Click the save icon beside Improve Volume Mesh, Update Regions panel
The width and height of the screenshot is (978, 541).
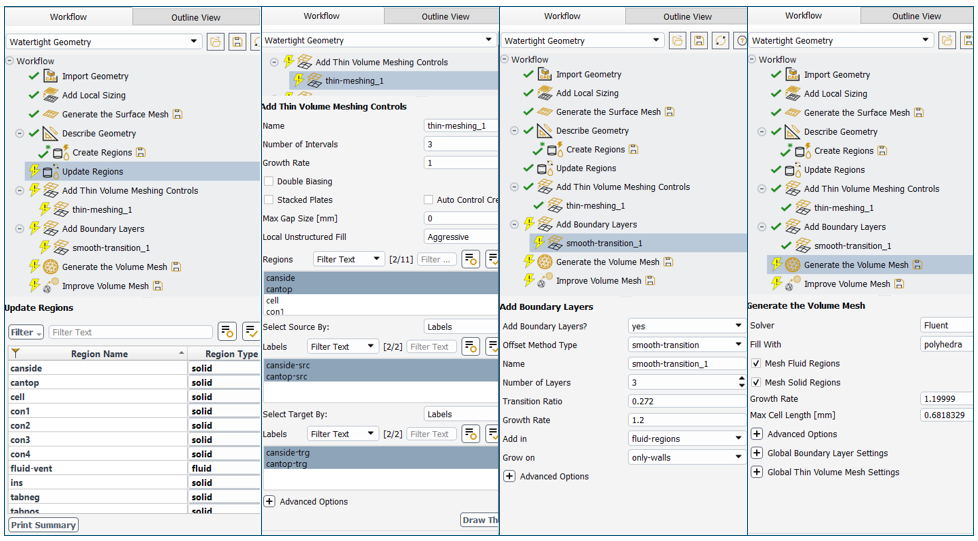(158, 286)
